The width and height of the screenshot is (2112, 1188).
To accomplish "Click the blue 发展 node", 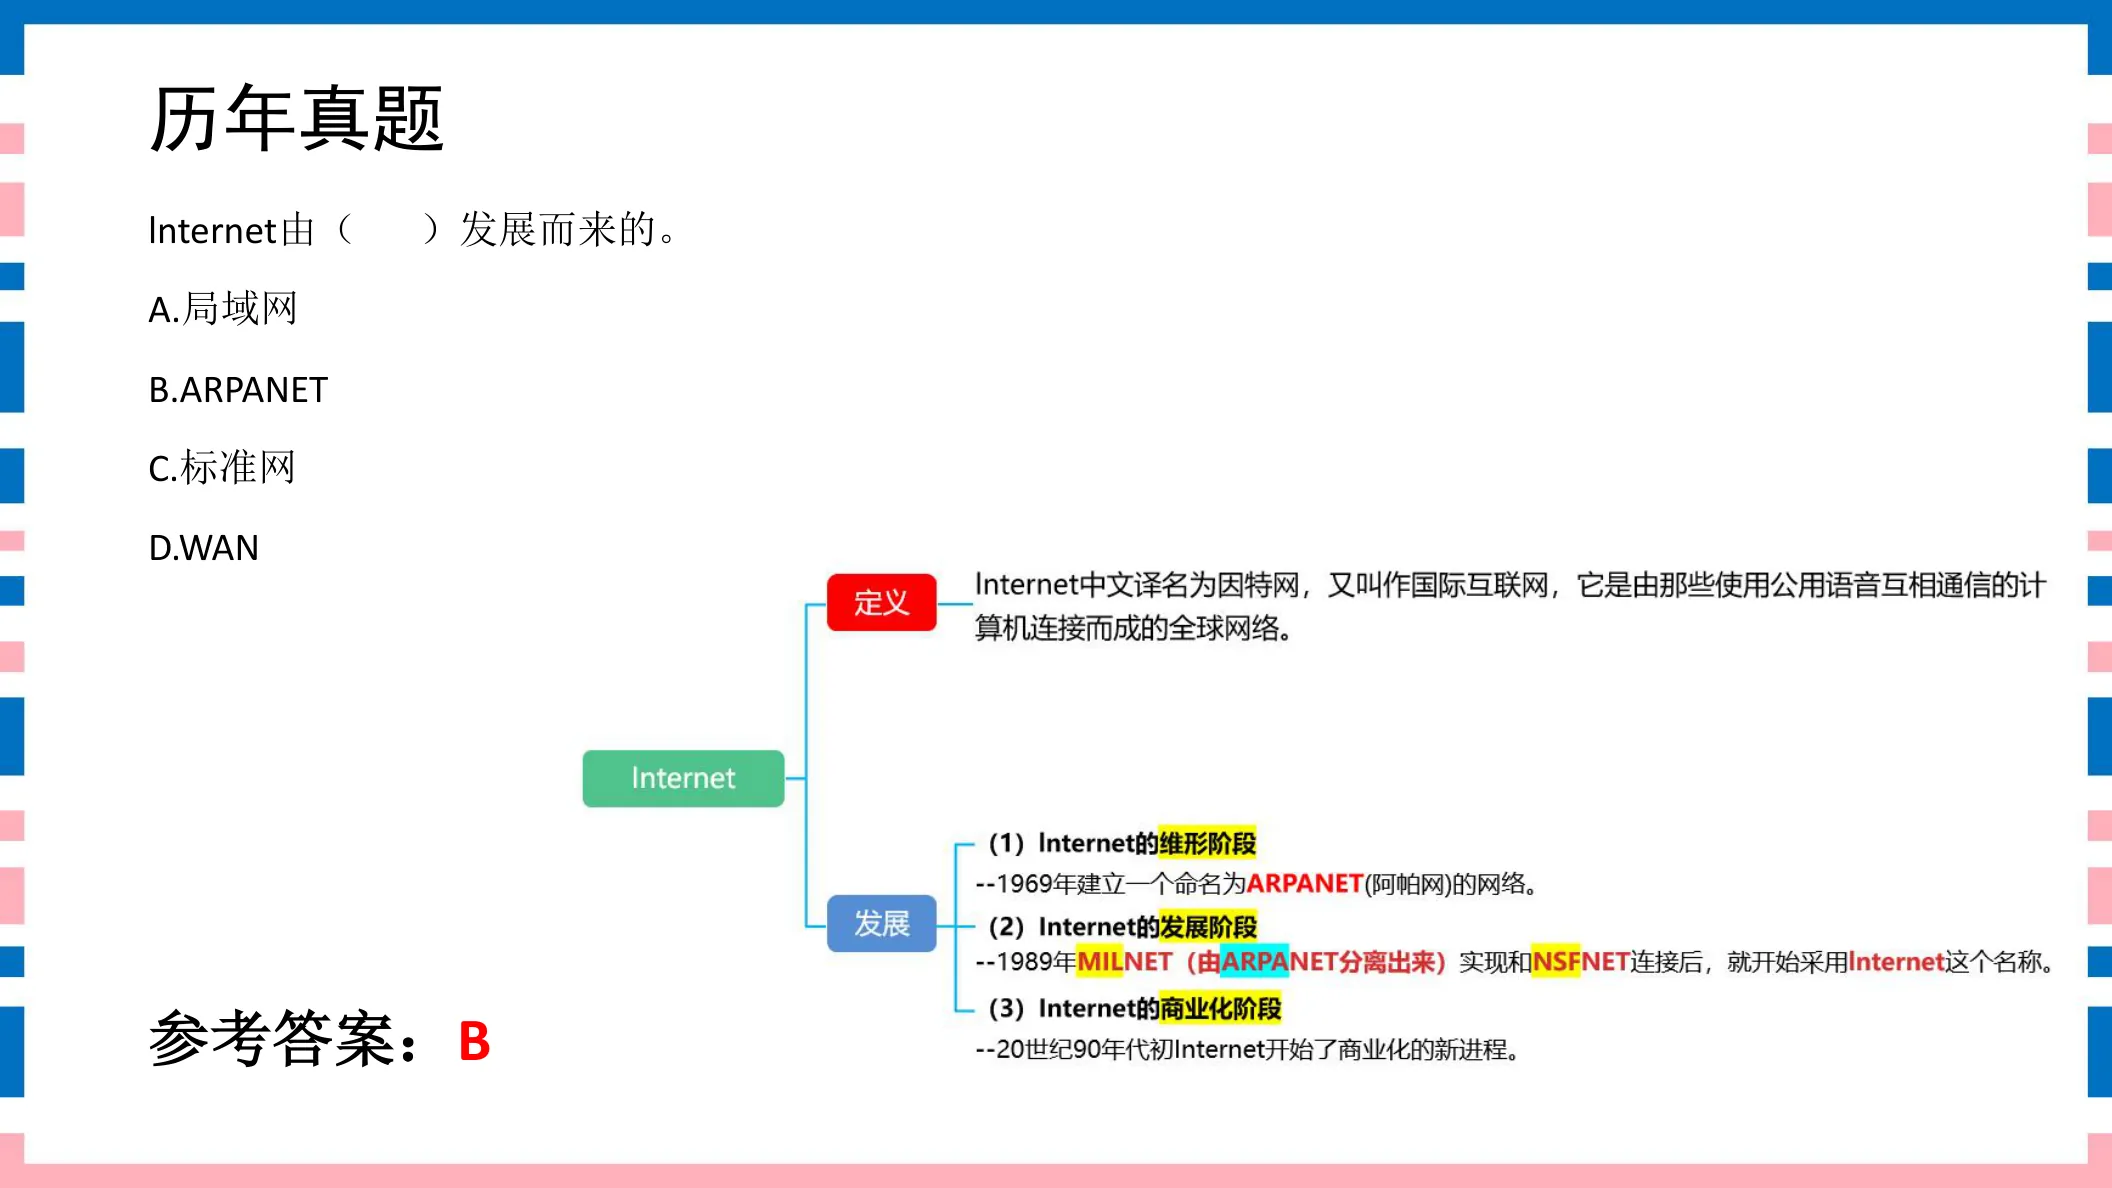I will 881,923.
